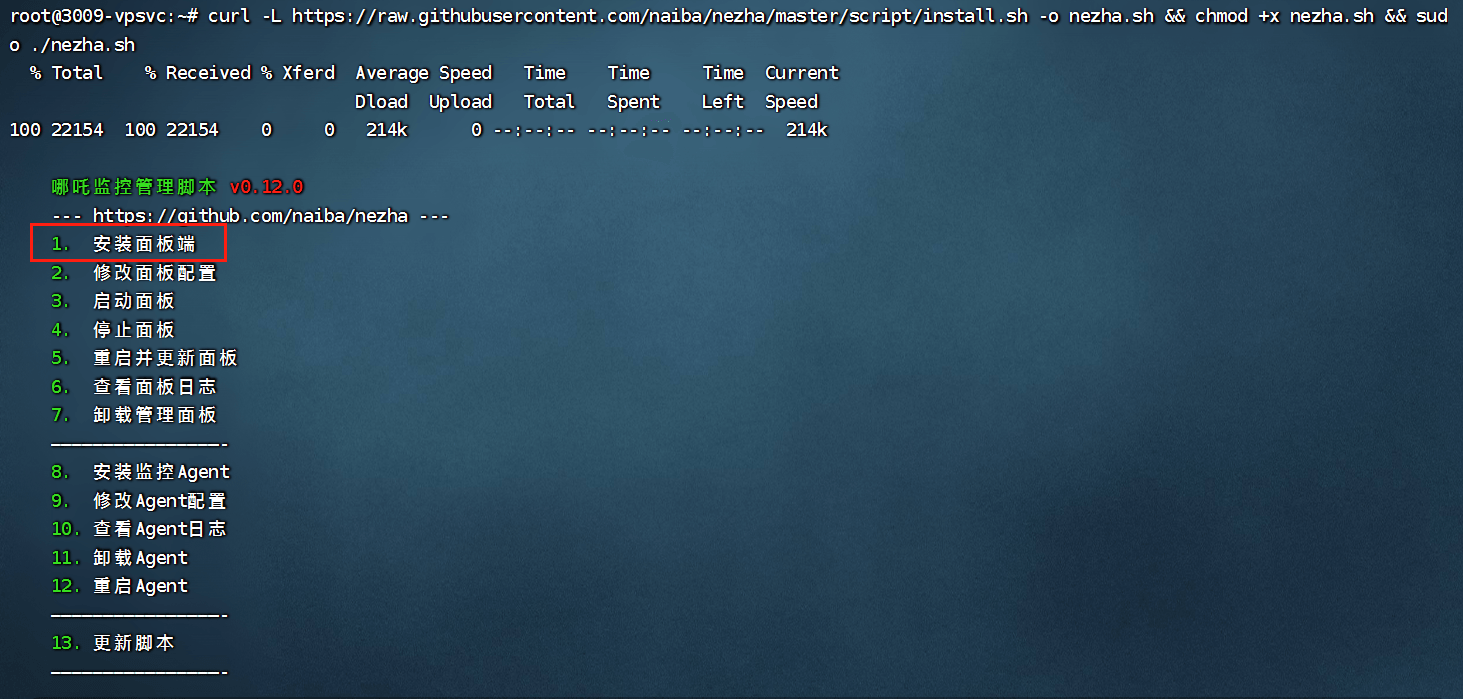Click the 'Current' column header text
Image resolution: width=1463 pixels, height=699 pixels.
coord(802,73)
